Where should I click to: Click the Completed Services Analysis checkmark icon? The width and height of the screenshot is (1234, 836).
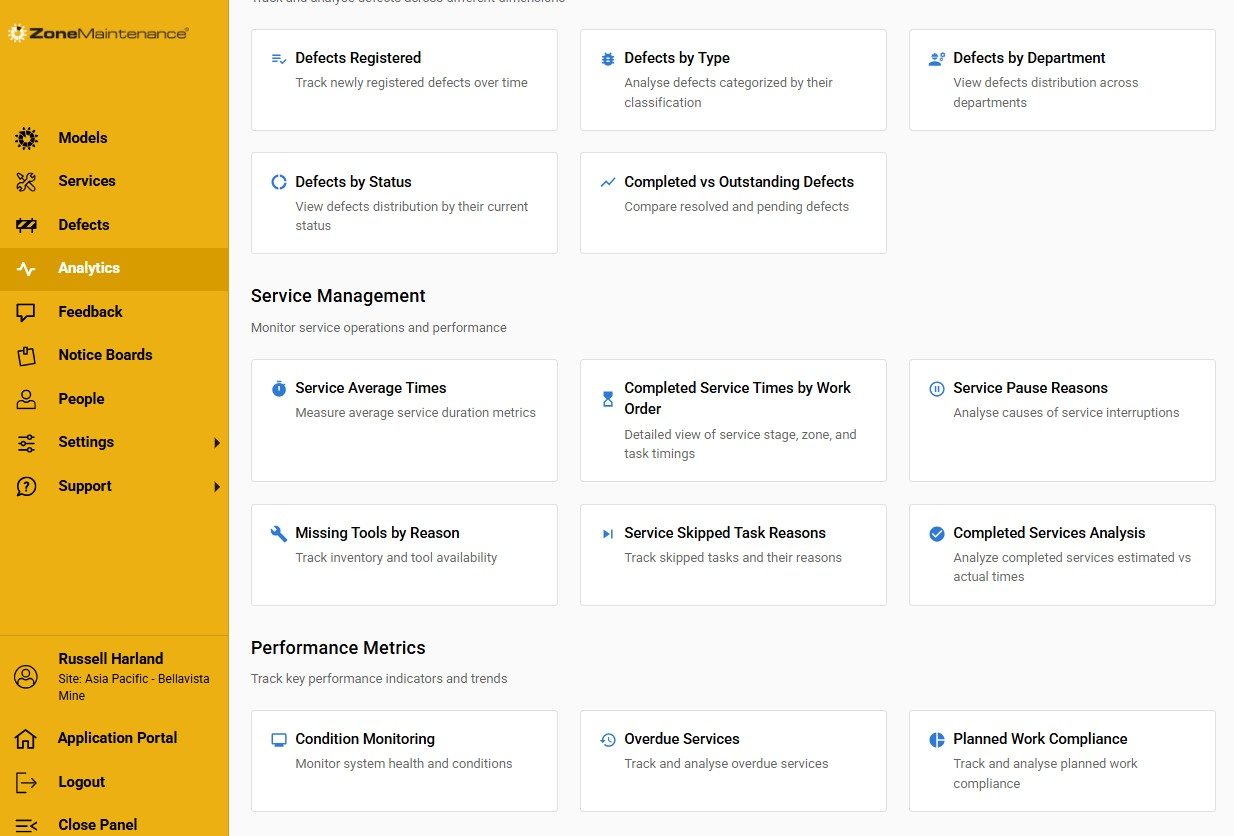tap(937, 534)
